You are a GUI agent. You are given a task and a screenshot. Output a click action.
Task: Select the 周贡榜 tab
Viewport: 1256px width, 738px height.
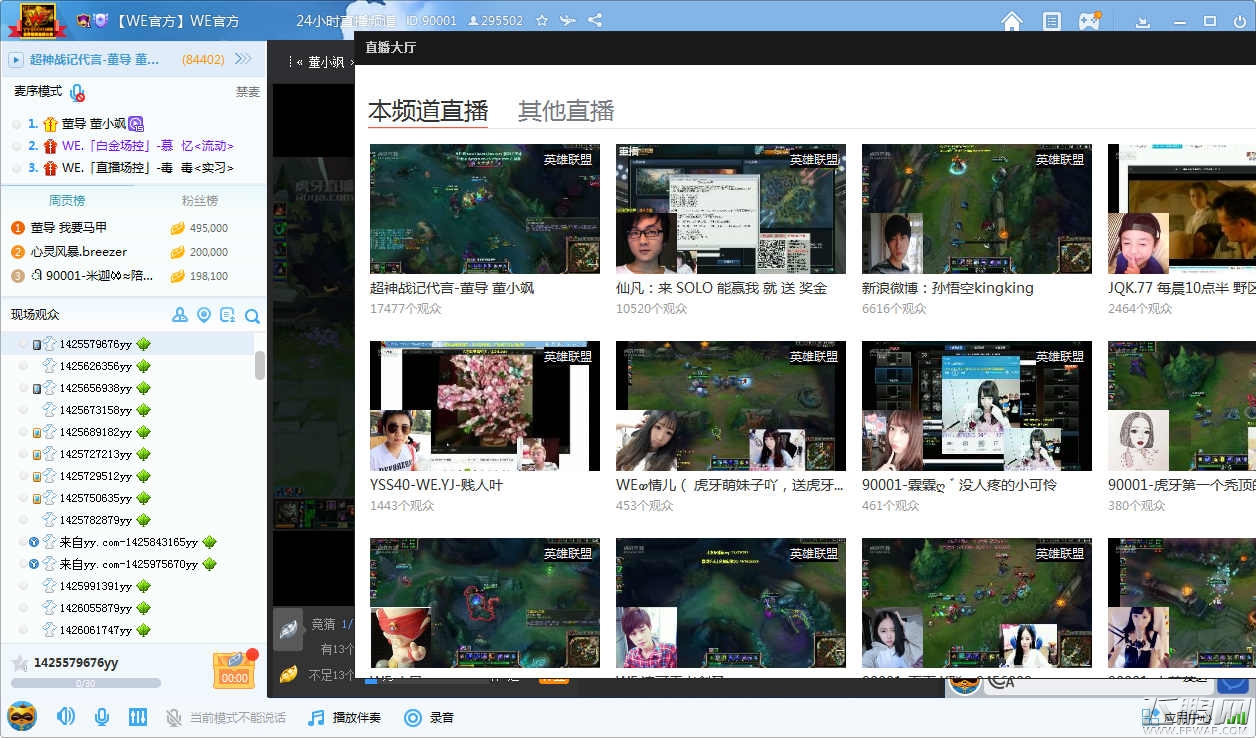pos(67,200)
